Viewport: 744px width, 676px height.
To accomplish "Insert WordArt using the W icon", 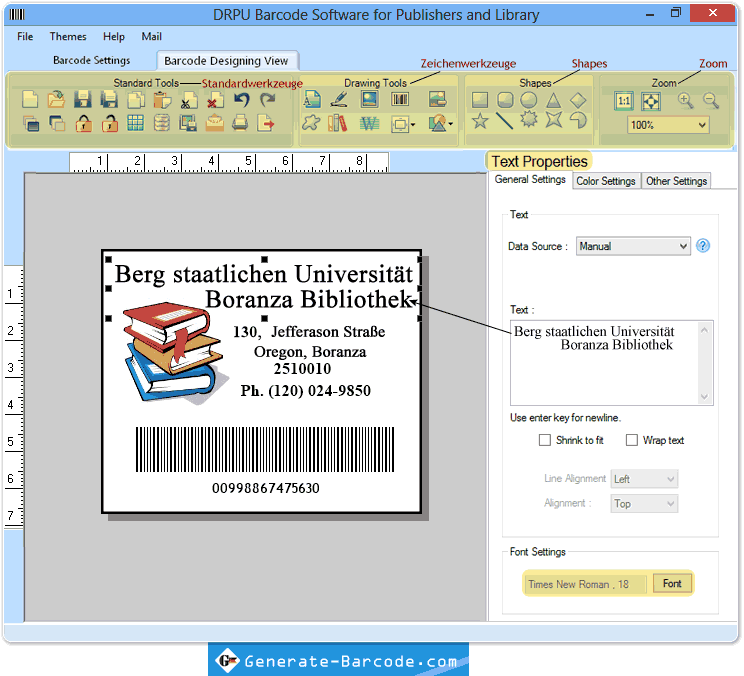I will pos(369,124).
